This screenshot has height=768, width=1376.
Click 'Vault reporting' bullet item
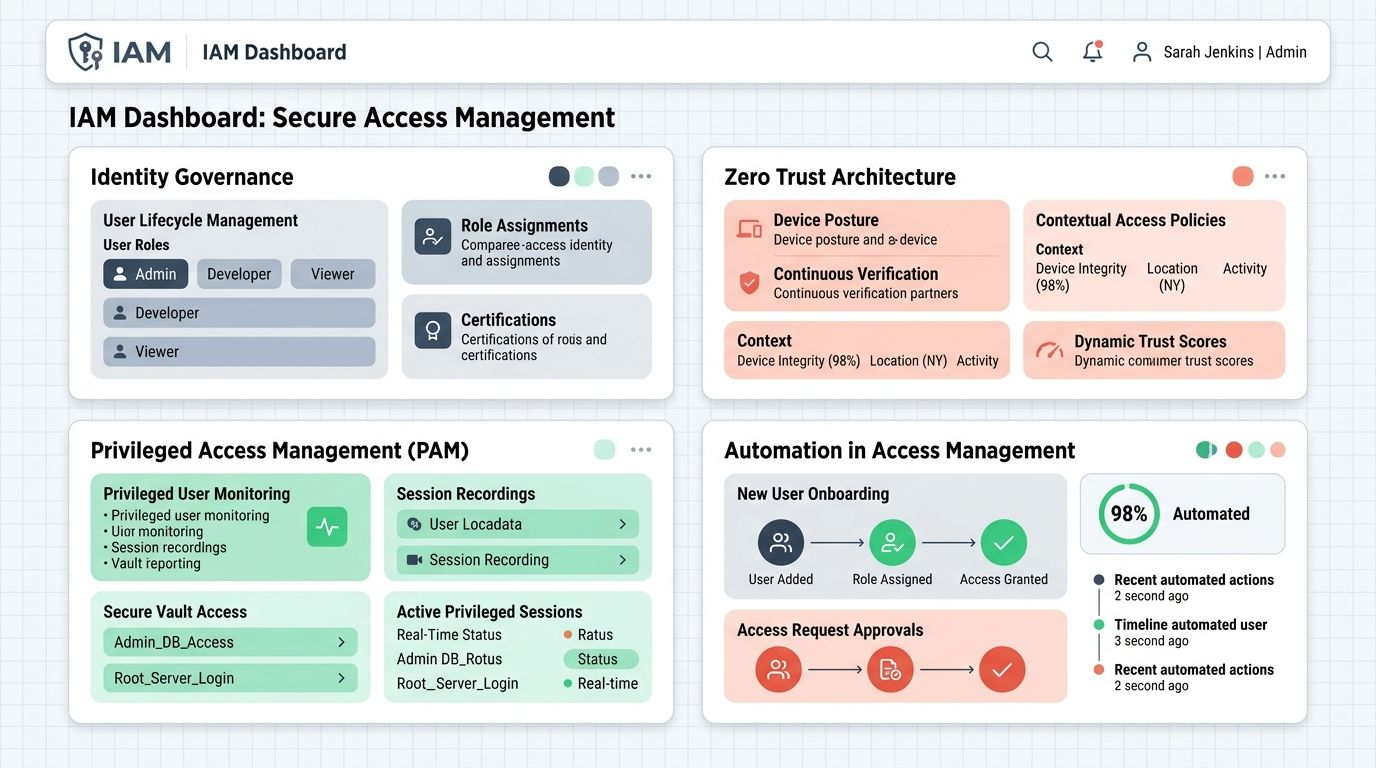(156, 564)
